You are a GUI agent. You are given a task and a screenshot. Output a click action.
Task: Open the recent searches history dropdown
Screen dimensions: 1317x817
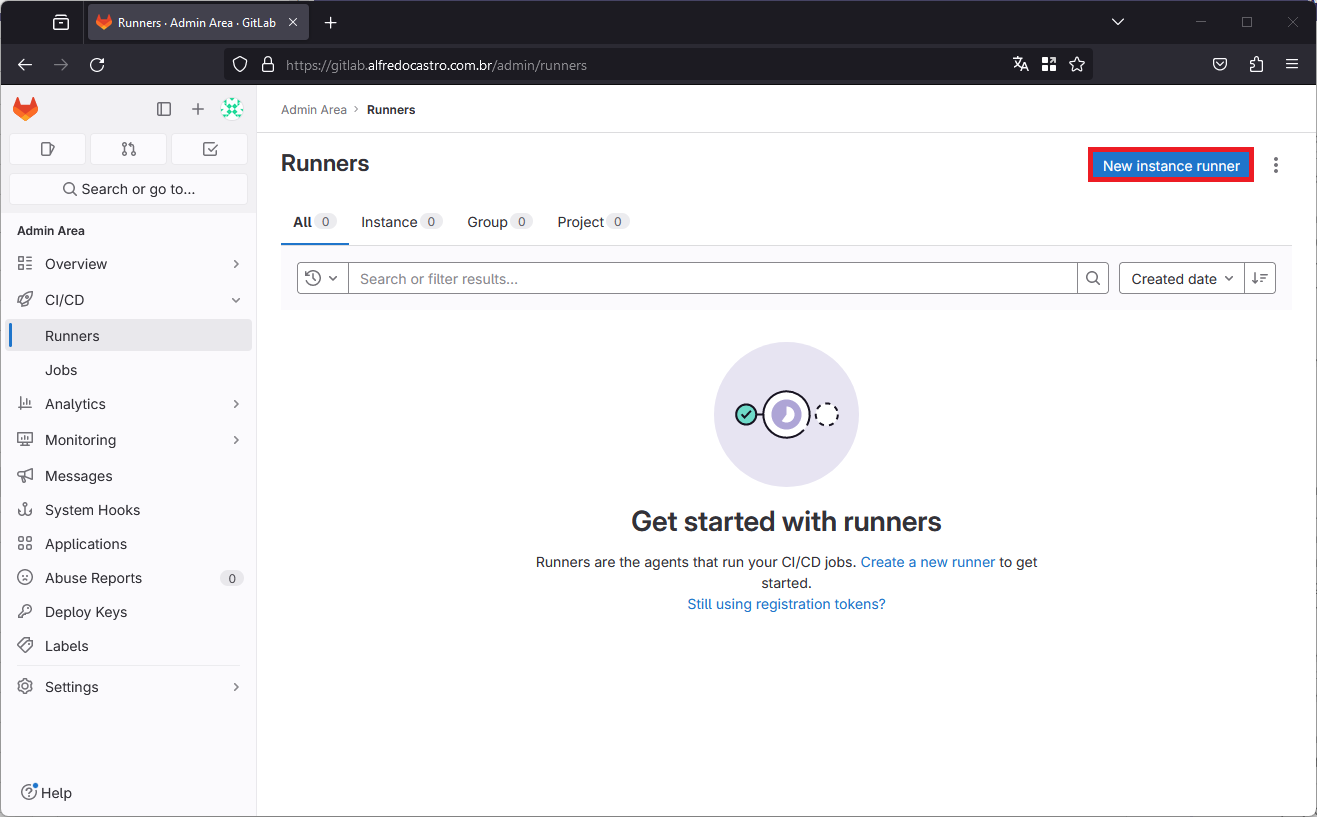click(322, 279)
